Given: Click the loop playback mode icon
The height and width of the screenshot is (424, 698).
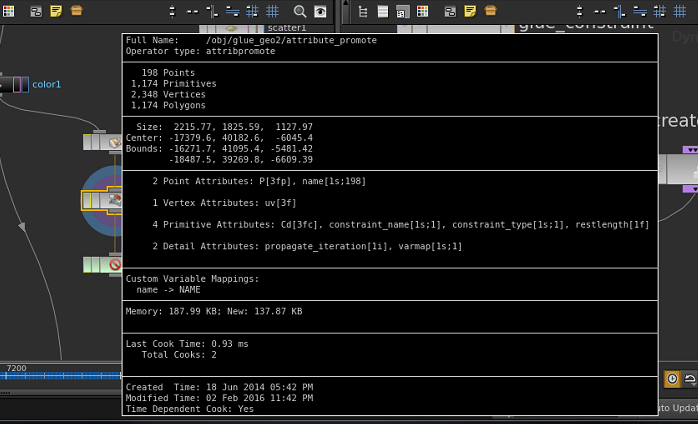Looking at the screenshot, I should pos(690,379).
